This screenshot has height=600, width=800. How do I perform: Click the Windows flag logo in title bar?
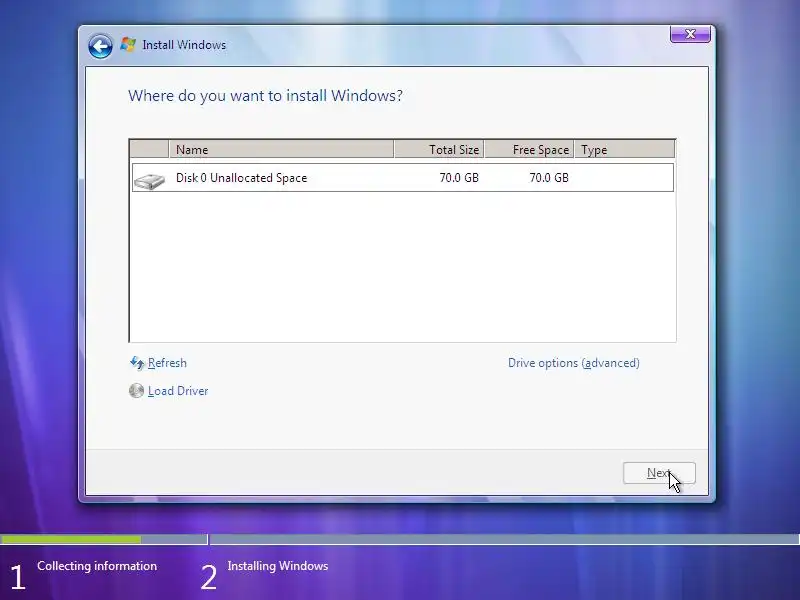(x=128, y=44)
